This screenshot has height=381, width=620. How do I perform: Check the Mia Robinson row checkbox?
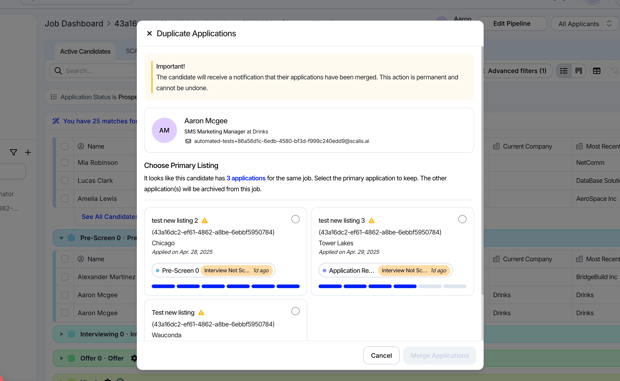point(65,162)
